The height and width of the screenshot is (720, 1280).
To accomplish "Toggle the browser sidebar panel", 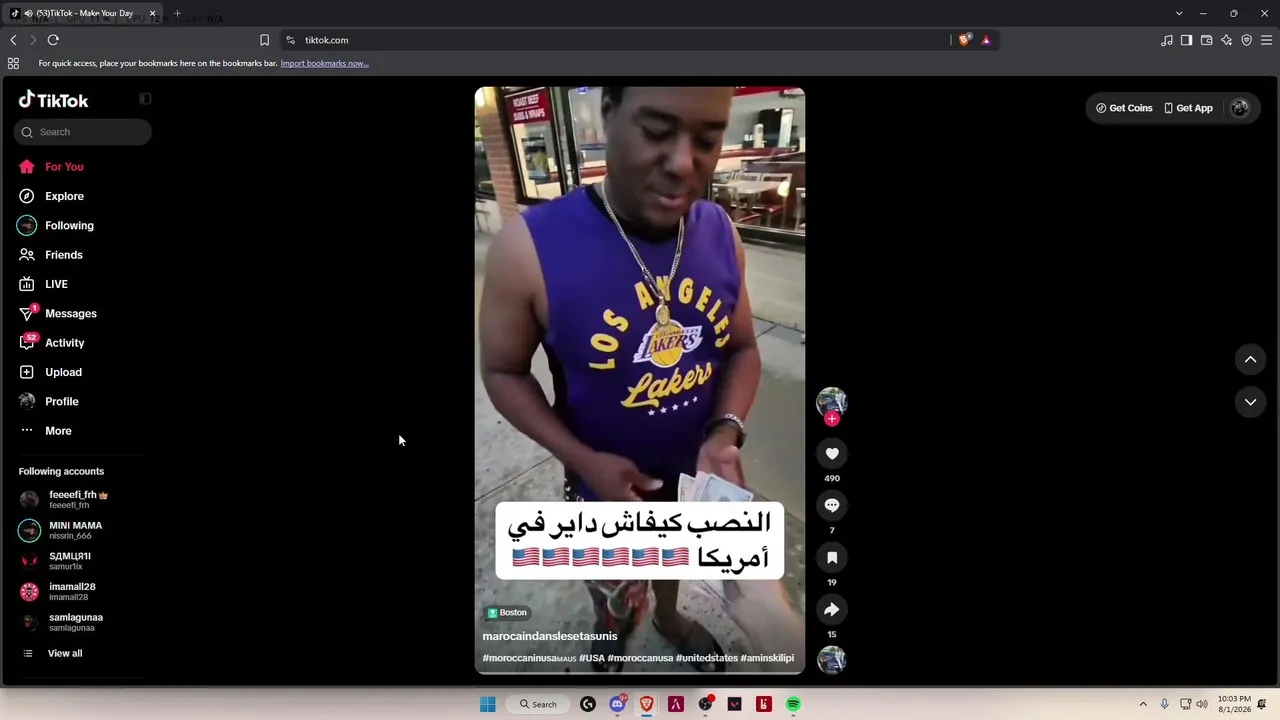I will point(1187,40).
